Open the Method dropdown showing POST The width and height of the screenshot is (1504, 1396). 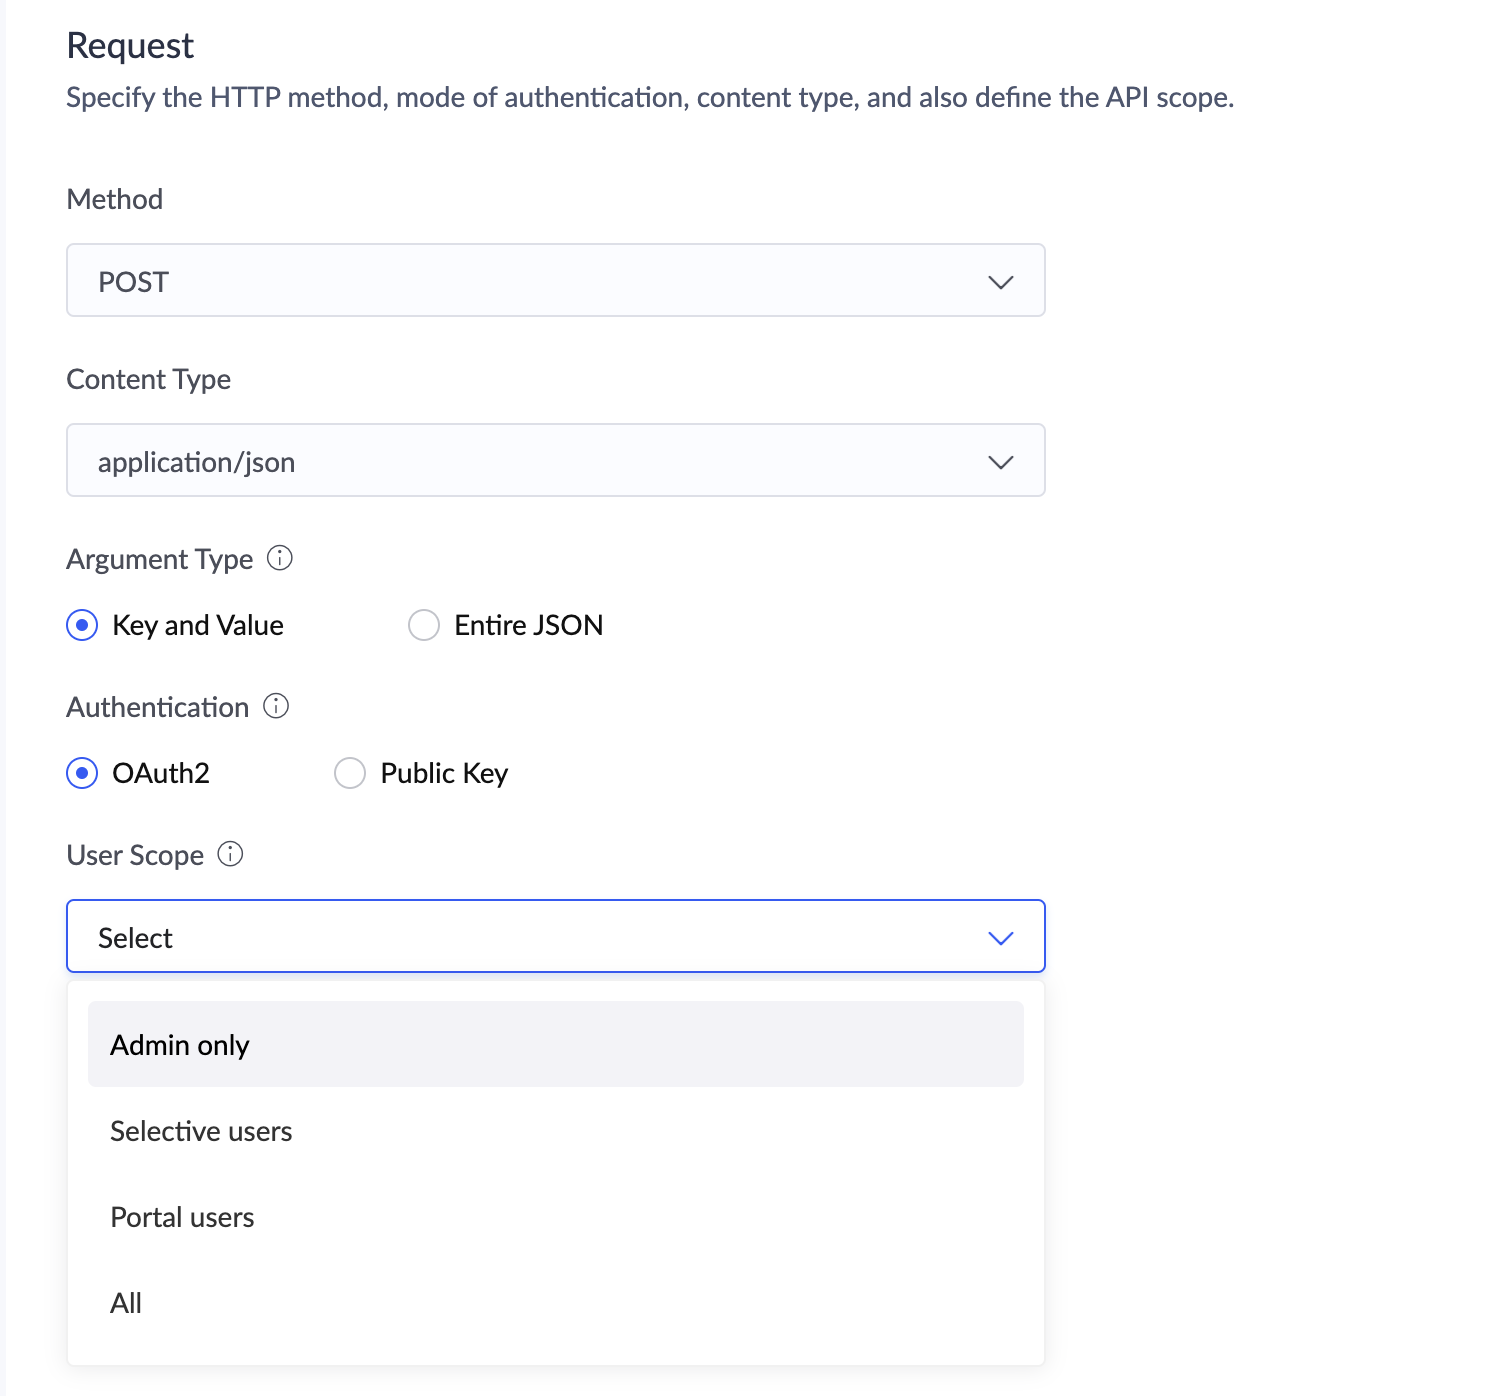tap(555, 281)
